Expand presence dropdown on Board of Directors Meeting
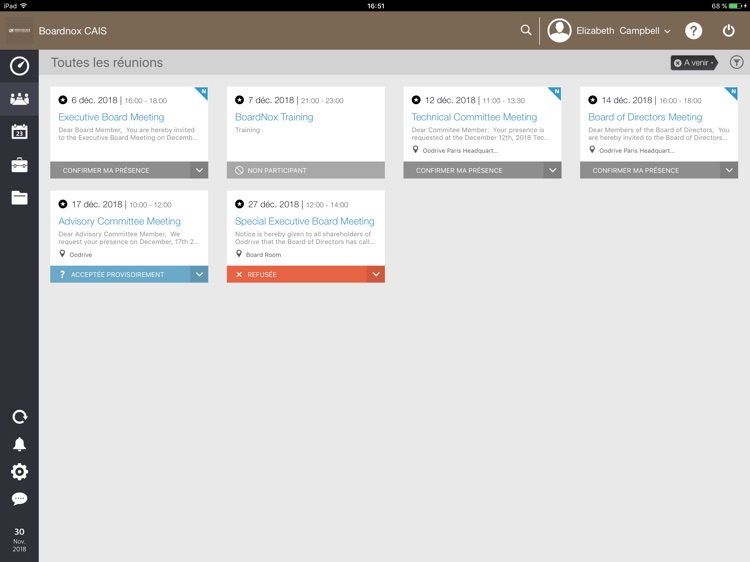This screenshot has width=750, height=562. click(729, 170)
